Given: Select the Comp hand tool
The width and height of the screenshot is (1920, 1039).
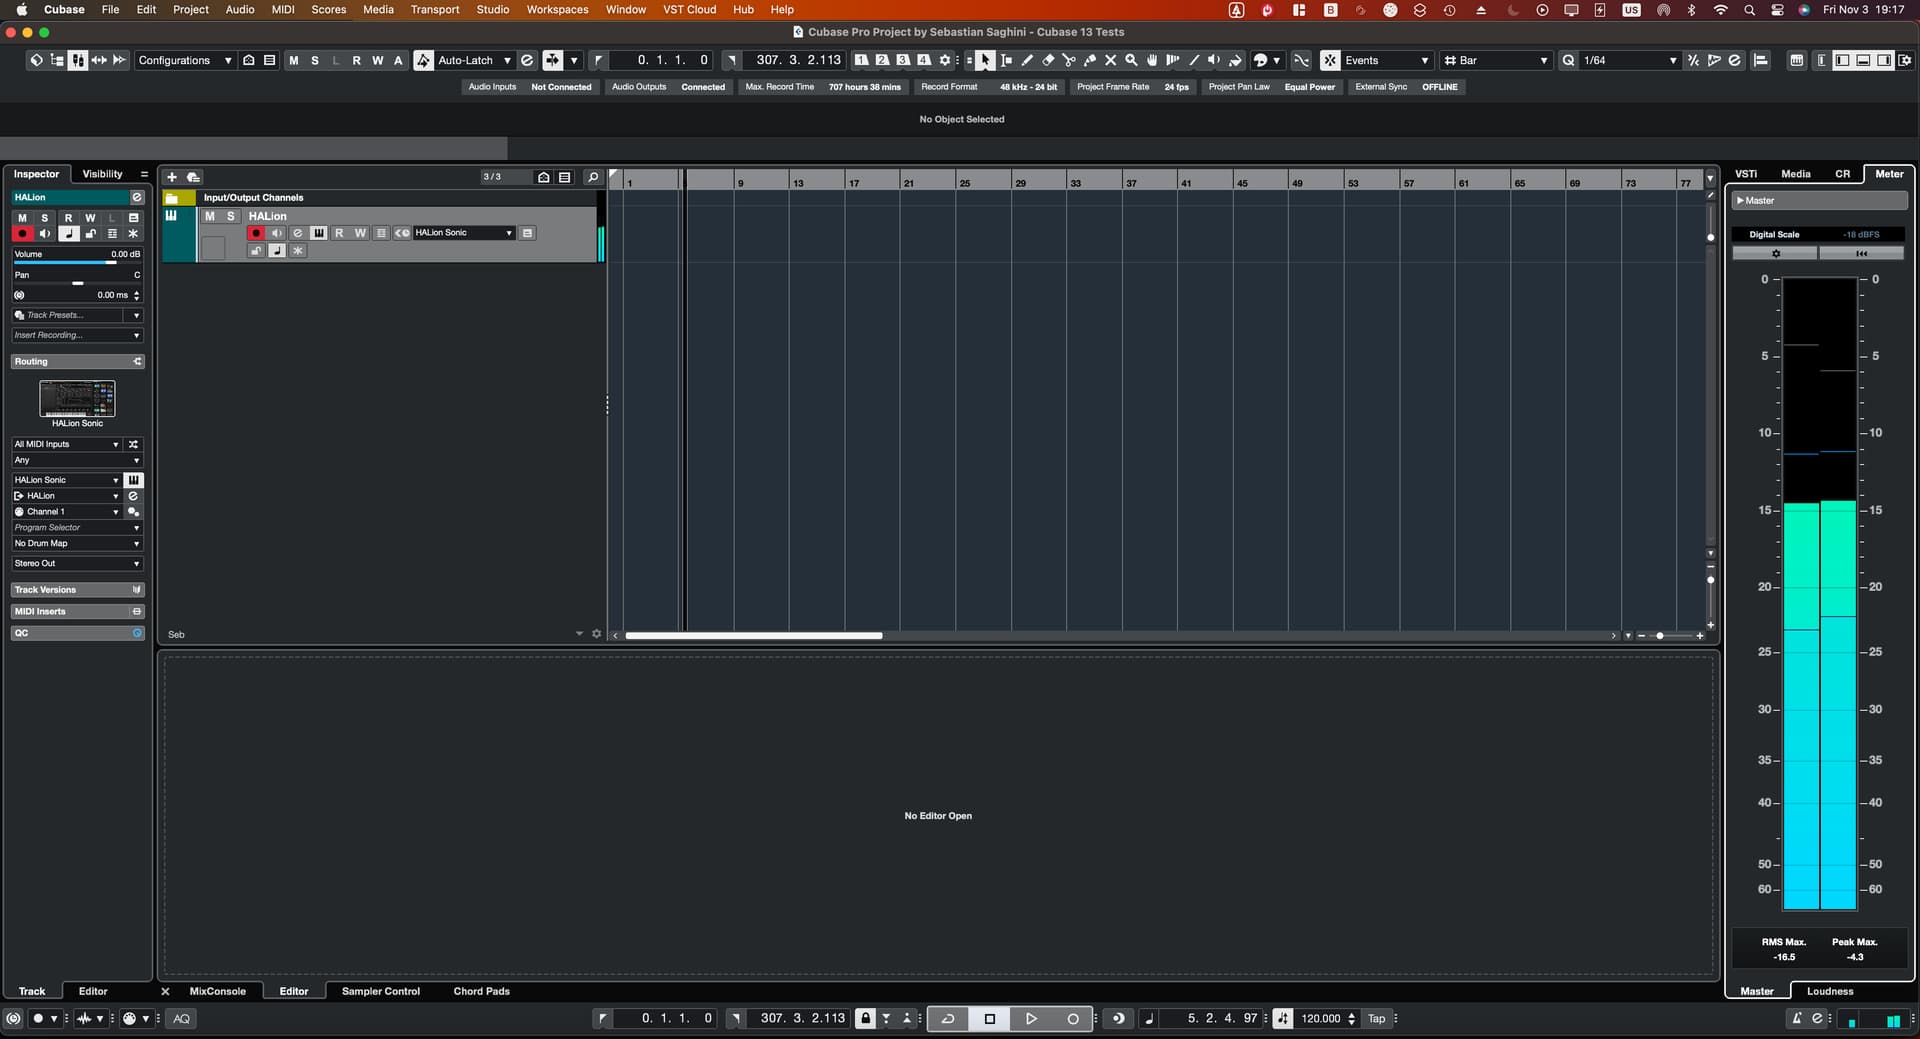Looking at the screenshot, I should point(1152,60).
